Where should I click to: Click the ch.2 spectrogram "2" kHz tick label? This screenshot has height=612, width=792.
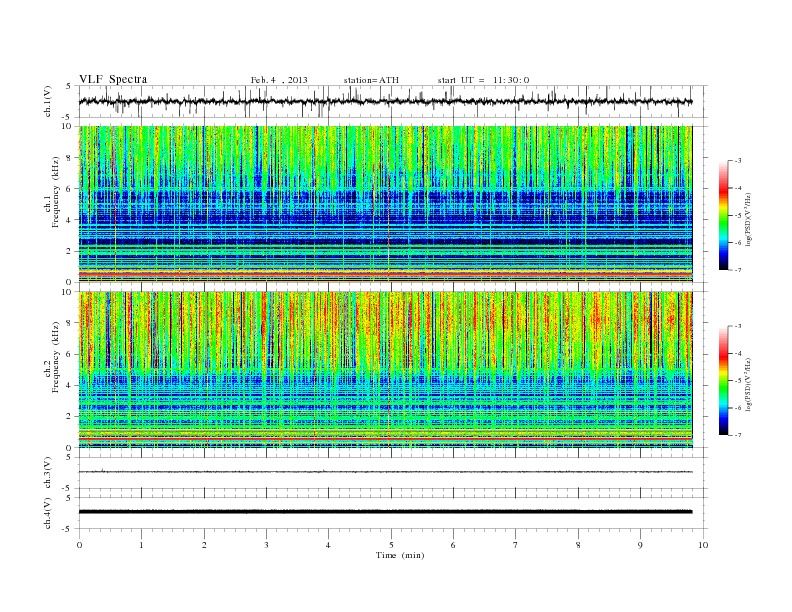point(70,417)
